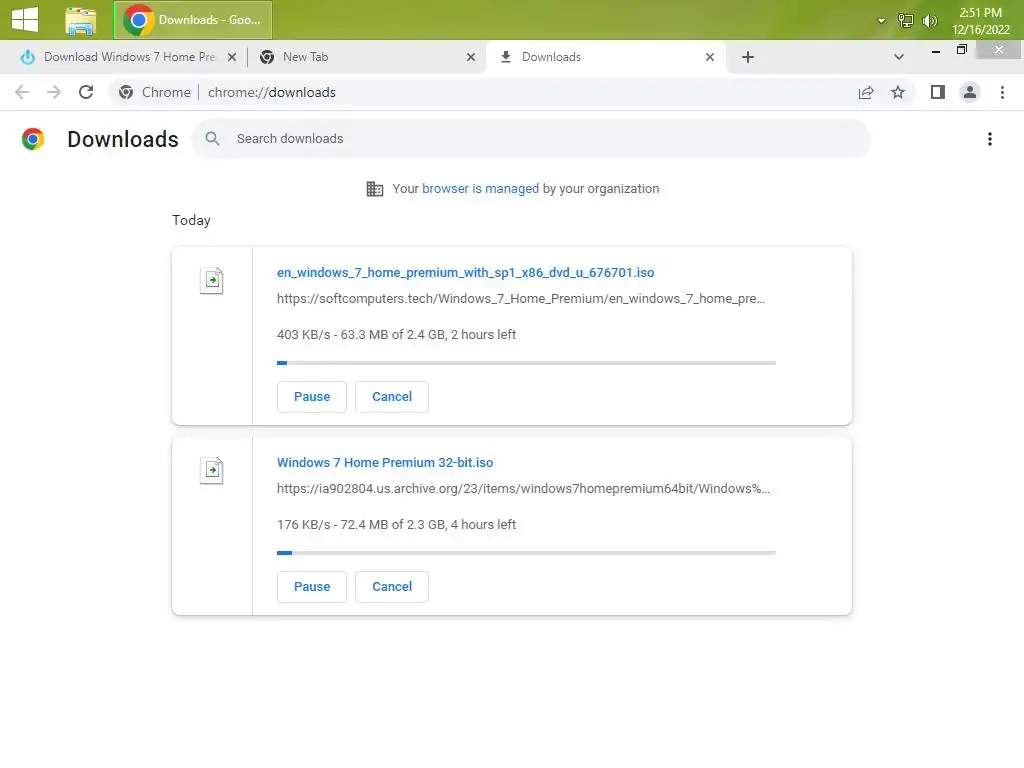The image size is (1024, 768).
Task: Open the network status tray icon
Action: (905, 21)
